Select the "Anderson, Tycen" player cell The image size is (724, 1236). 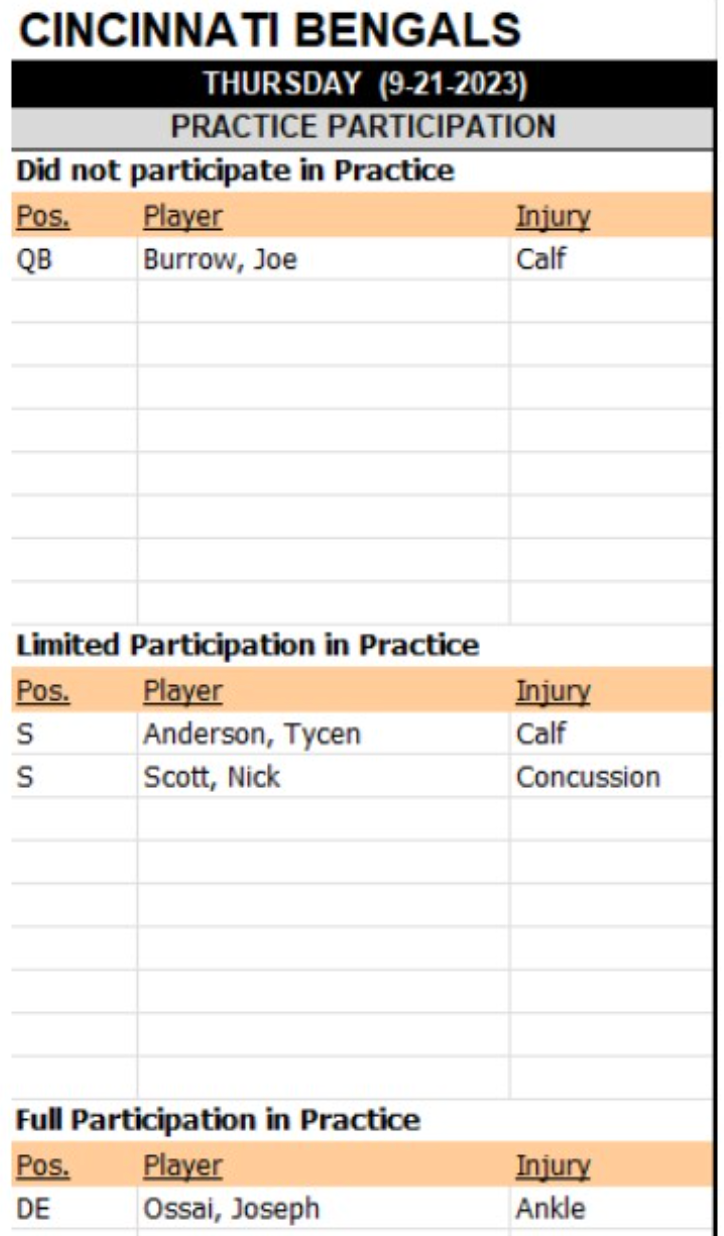251,735
